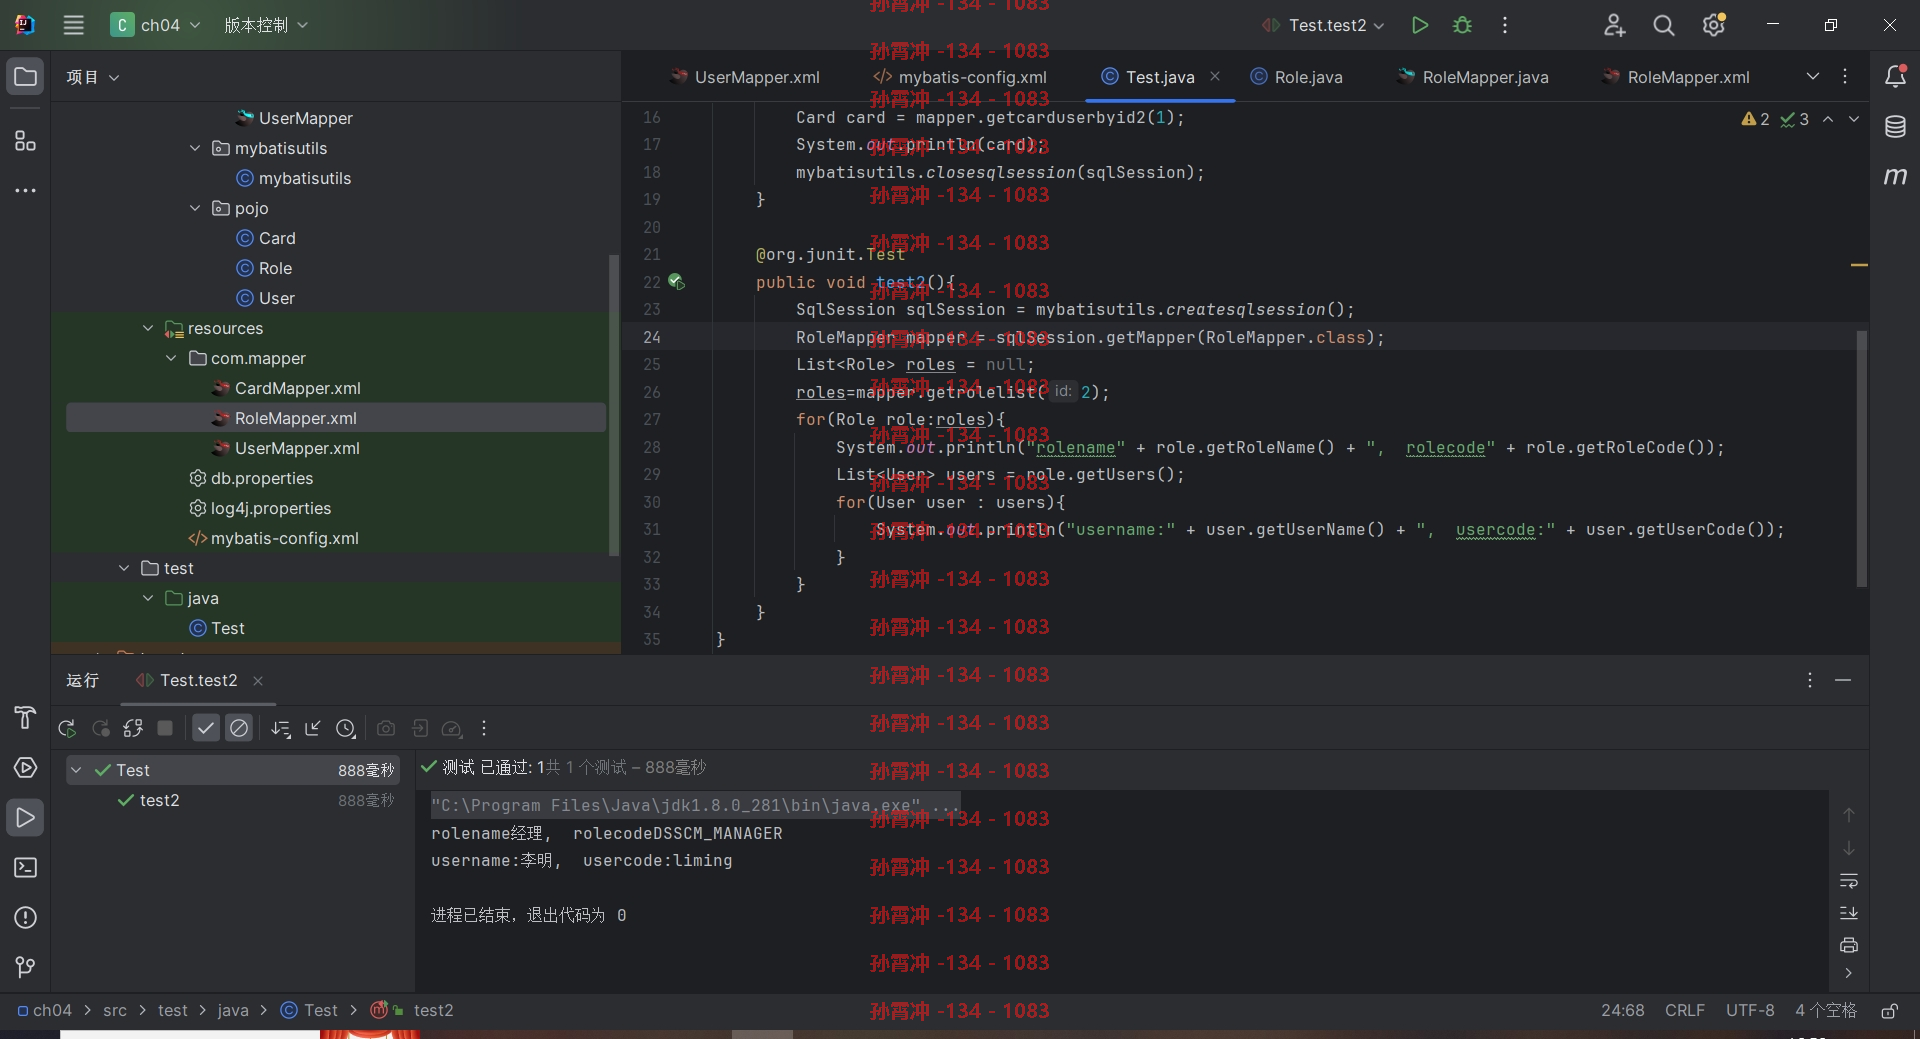The height and width of the screenshot is (1039, 1920).
Task: Open the Terminal tool window
Action: point(25,868)
